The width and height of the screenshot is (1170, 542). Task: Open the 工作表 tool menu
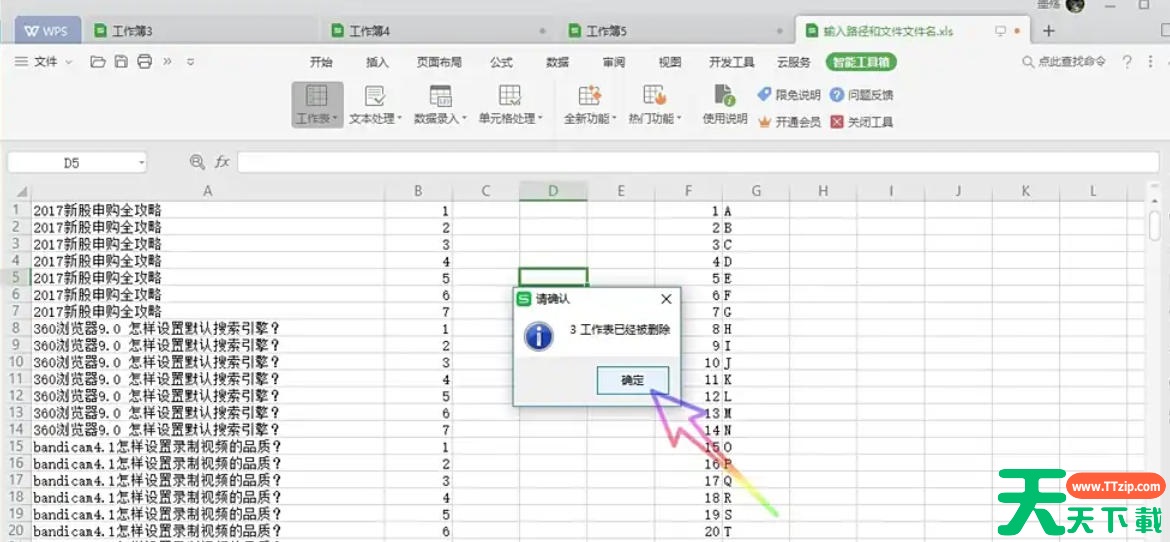tap(317, 105)
